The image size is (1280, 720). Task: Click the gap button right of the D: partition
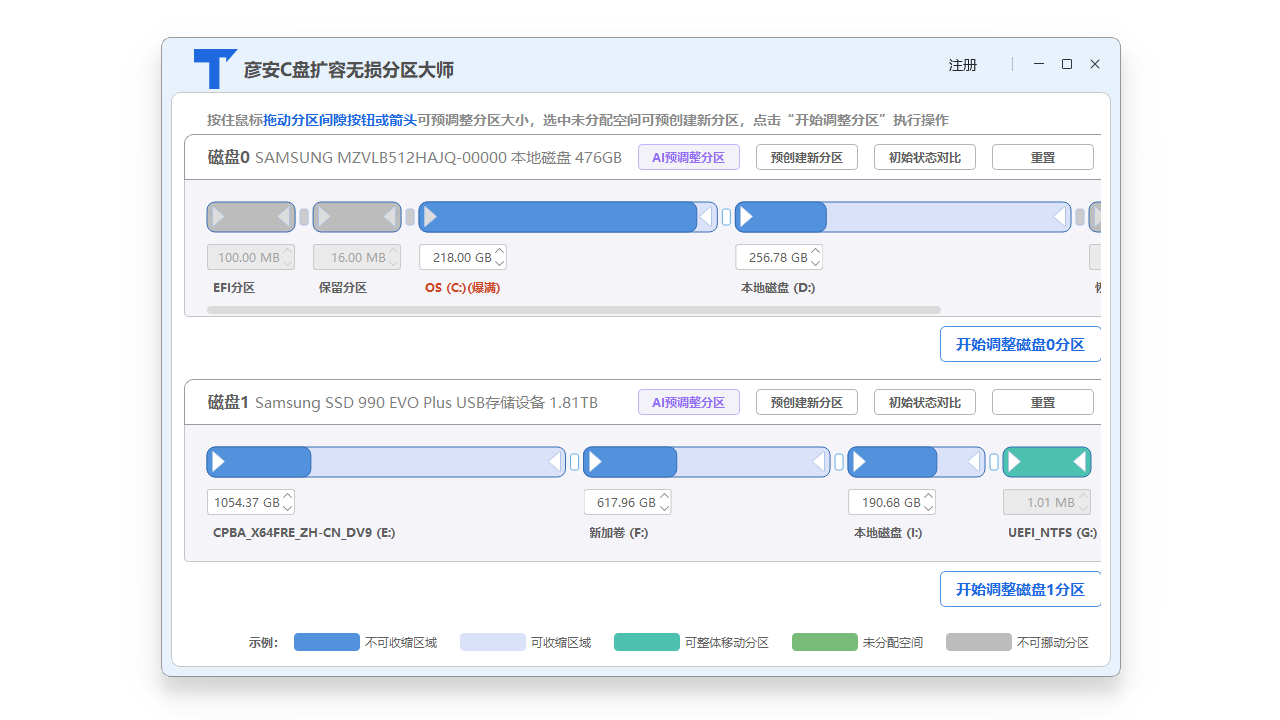pos(1080,217)
